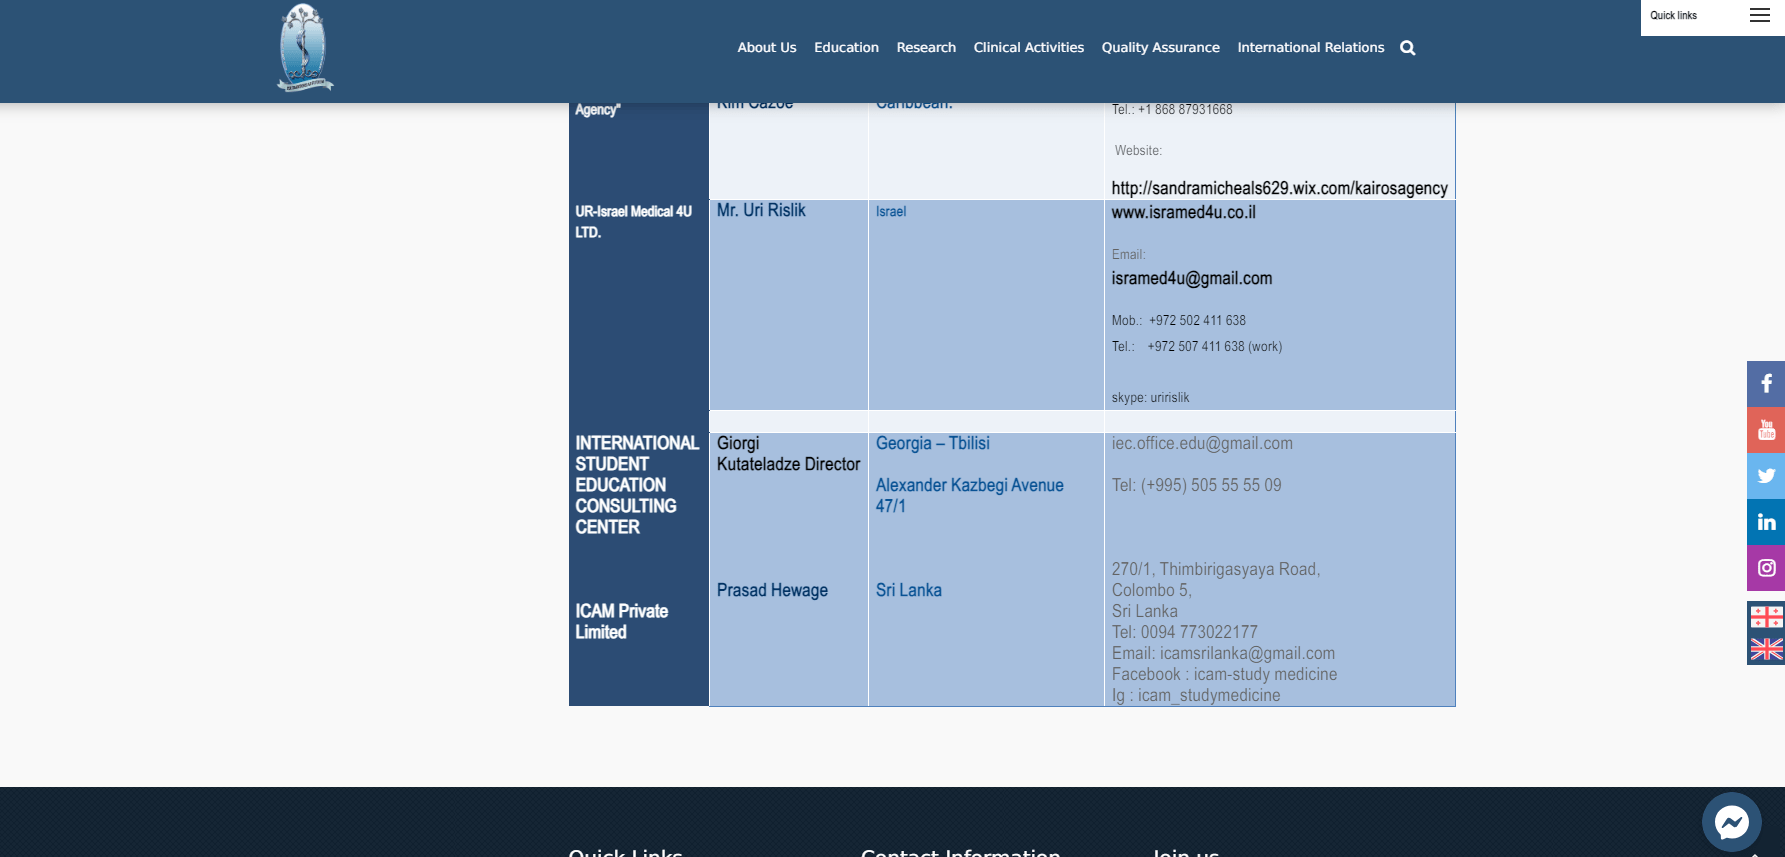Open the www.isramed4u.co.il link

coord(1183,212)
